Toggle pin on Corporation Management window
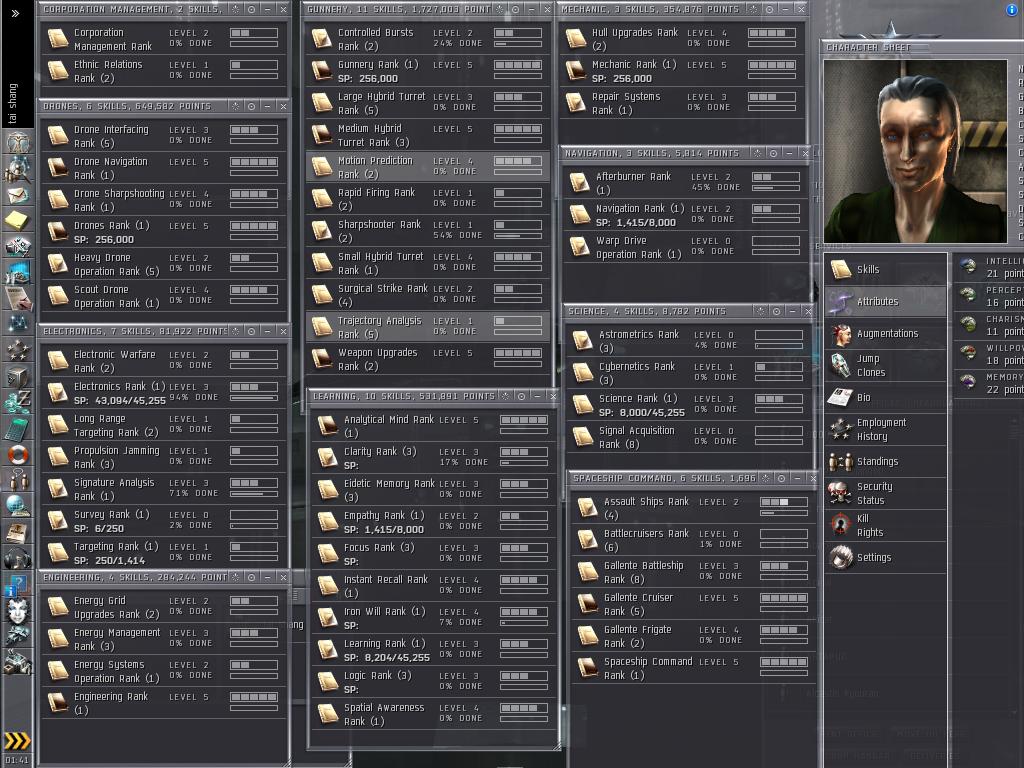The width and height of the screenshot is (1024, 768). (x=236, y=9)
